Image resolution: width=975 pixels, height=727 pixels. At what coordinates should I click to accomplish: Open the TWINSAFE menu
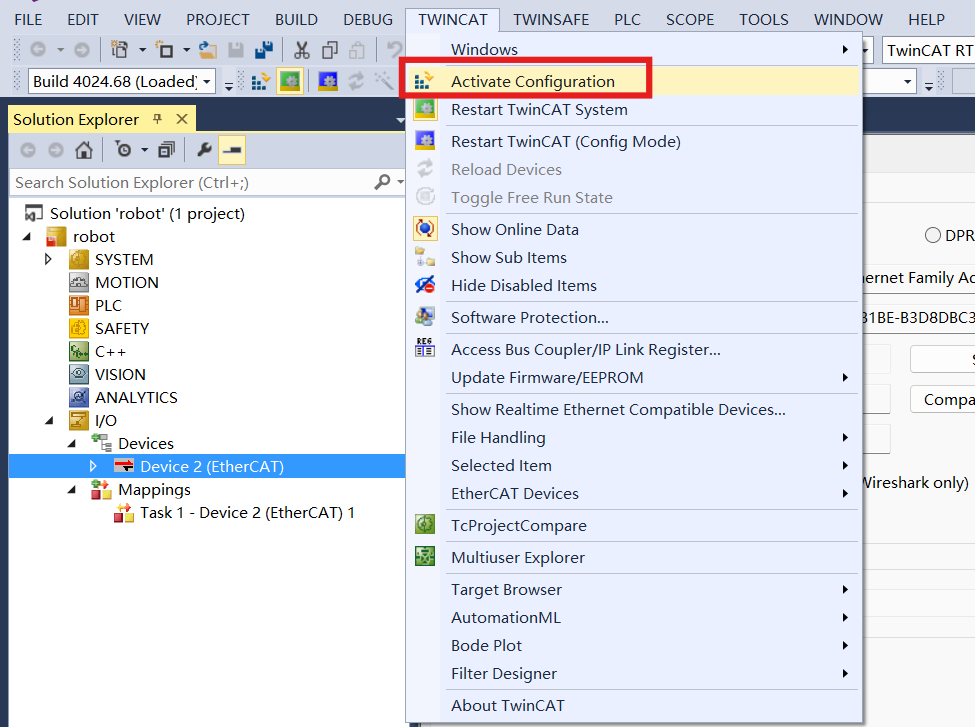pos(551,19)
